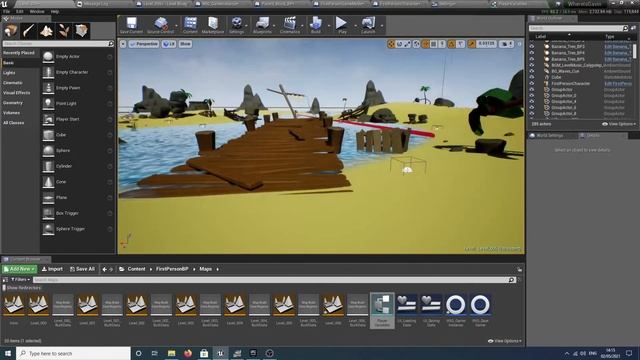This screenshot has width=640, height=360.
Task: Open the Source Control dropdown arrow
Action: (x=176, y=25)
